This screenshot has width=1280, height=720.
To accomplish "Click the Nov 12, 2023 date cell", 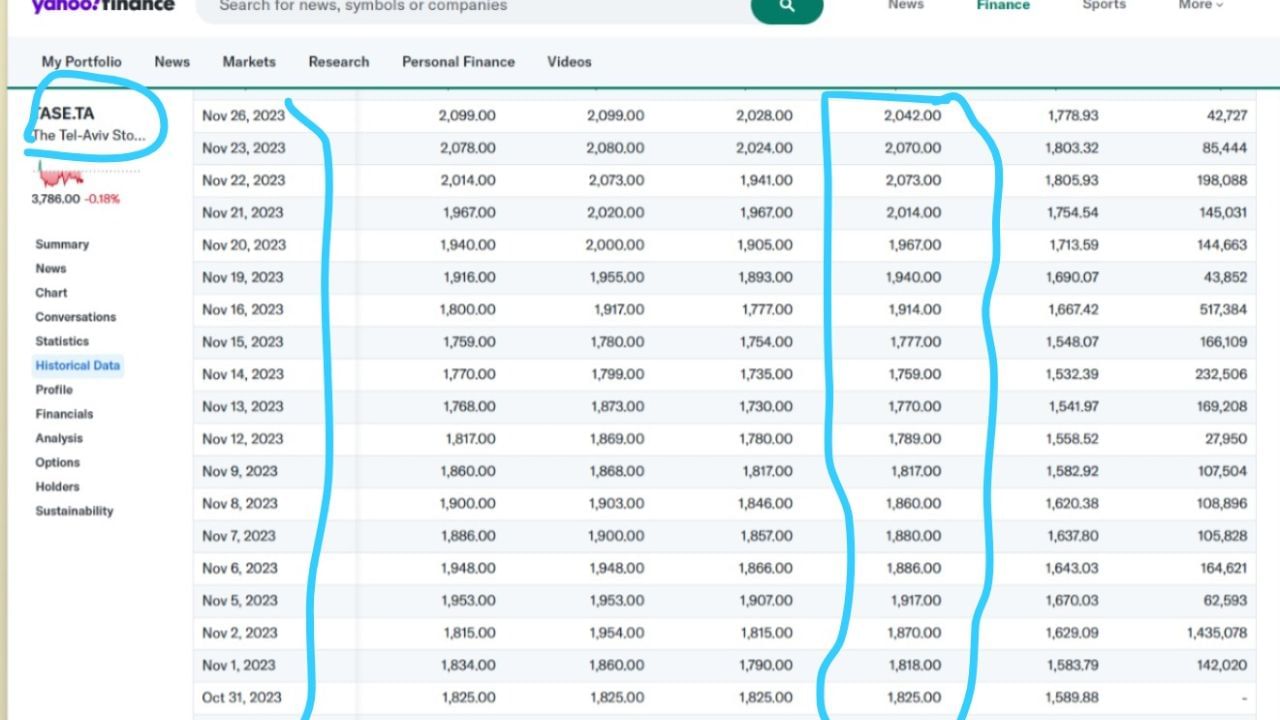I will 242,439.
